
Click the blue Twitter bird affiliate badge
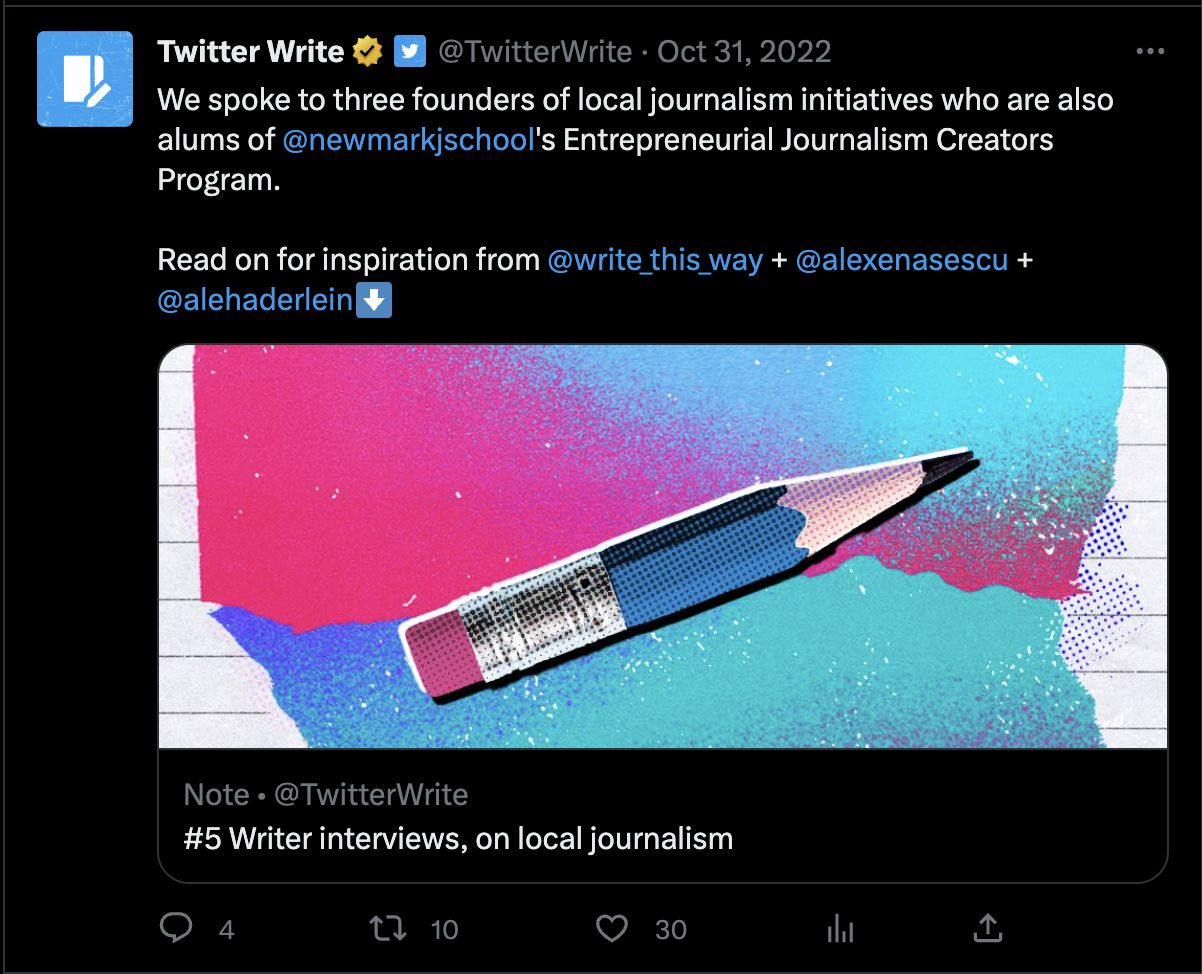(x=410, y=51)
